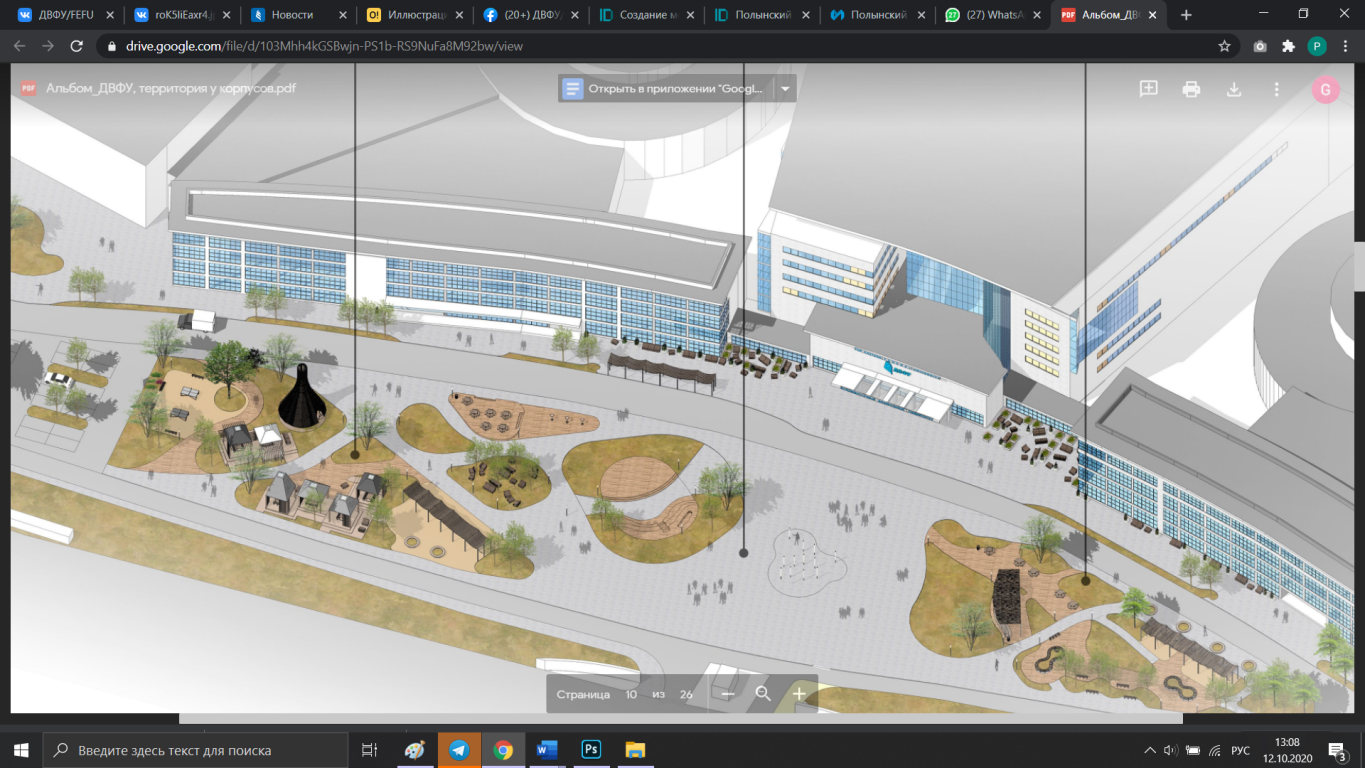The image size is (1365, 768).
Task: Expand the 'Открыть в приложении' dropdown arrow
Action: click(785, 89)
